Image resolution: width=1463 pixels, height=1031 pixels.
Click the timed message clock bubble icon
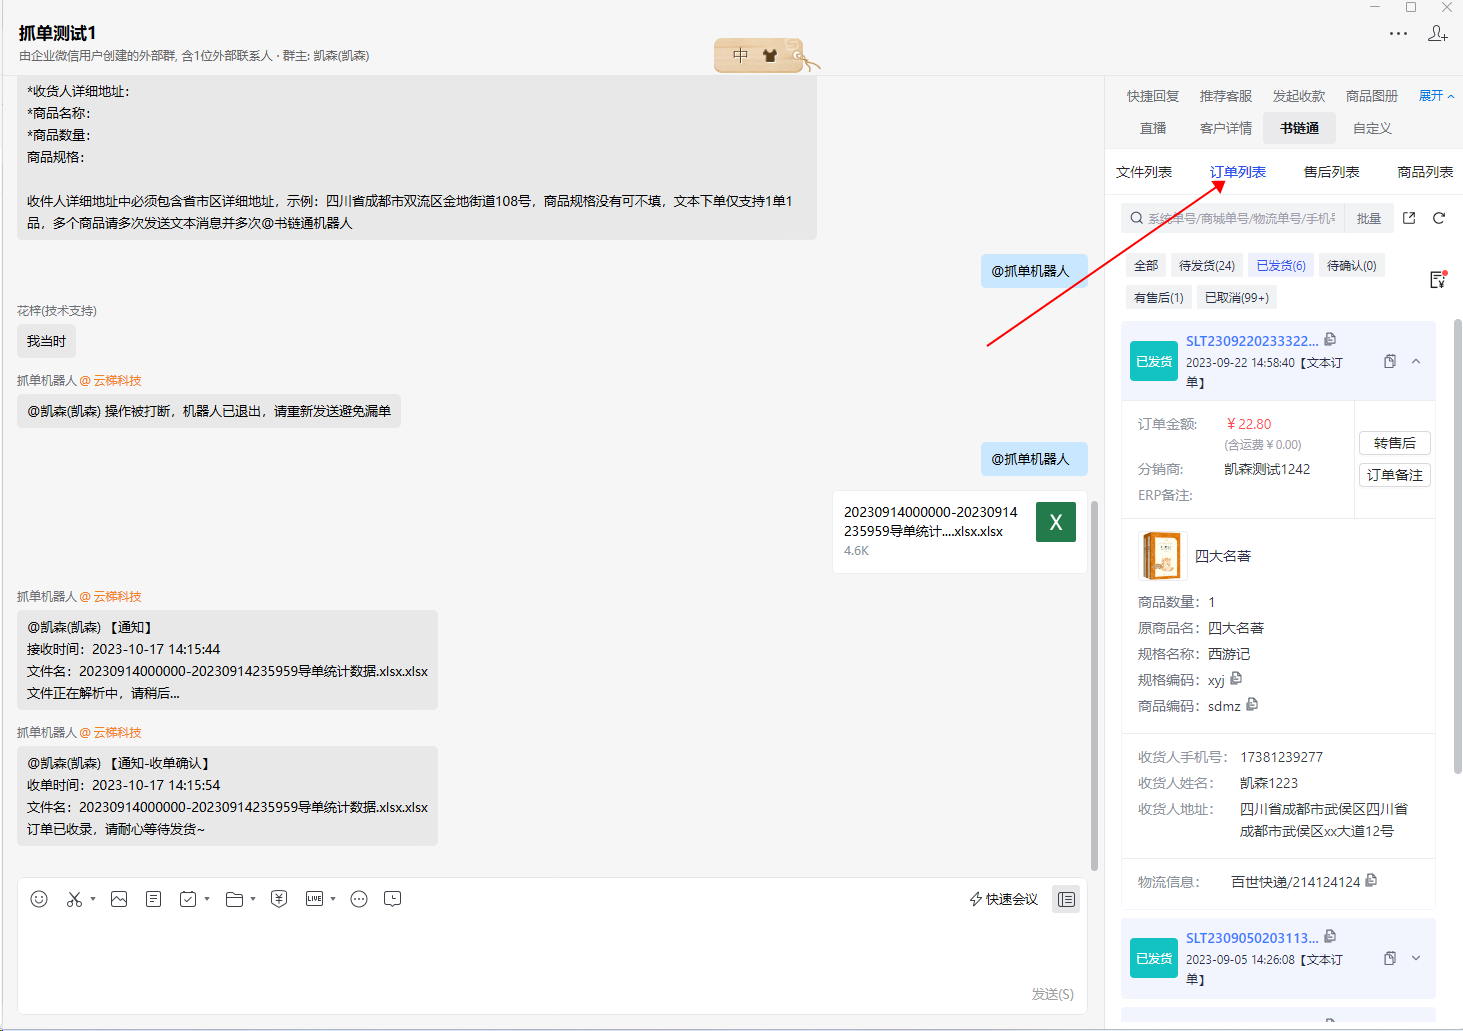393,899
